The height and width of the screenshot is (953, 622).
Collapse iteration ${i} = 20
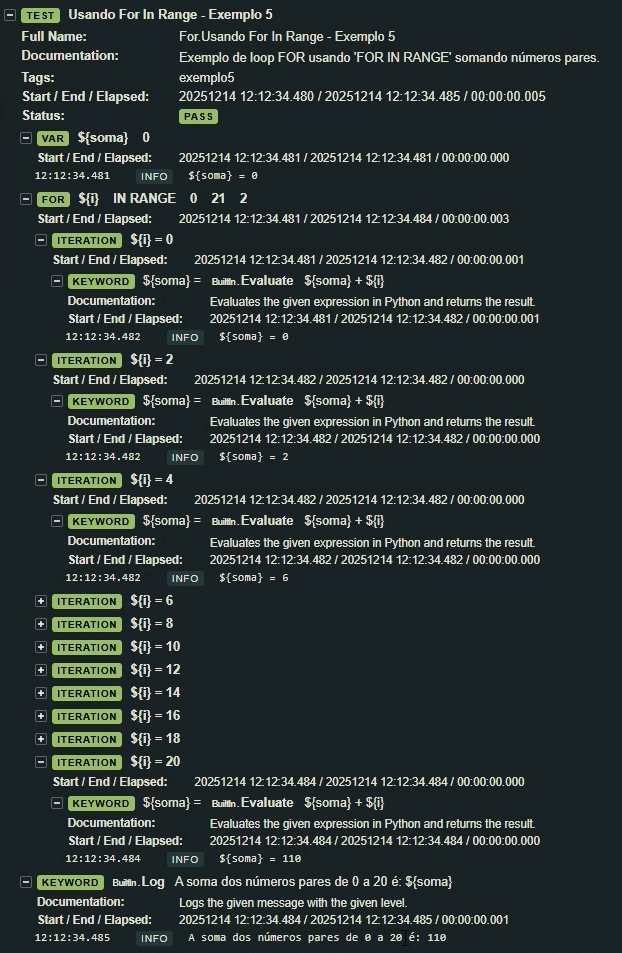tap(41, 762)
